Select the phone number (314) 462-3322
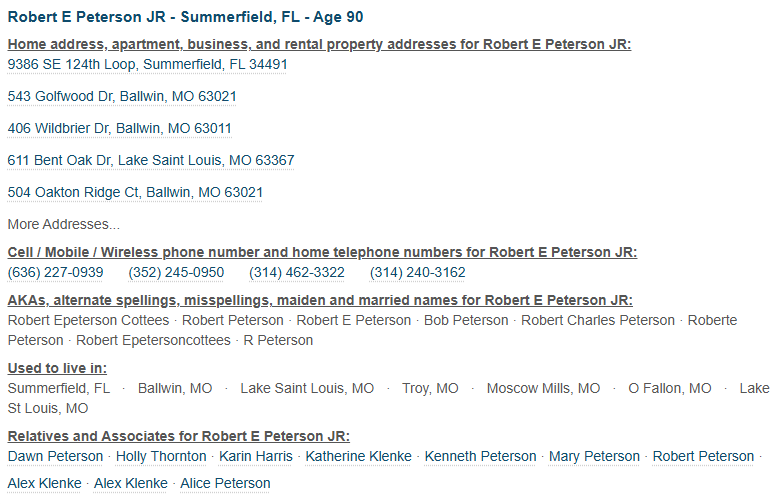 point(297,272)
